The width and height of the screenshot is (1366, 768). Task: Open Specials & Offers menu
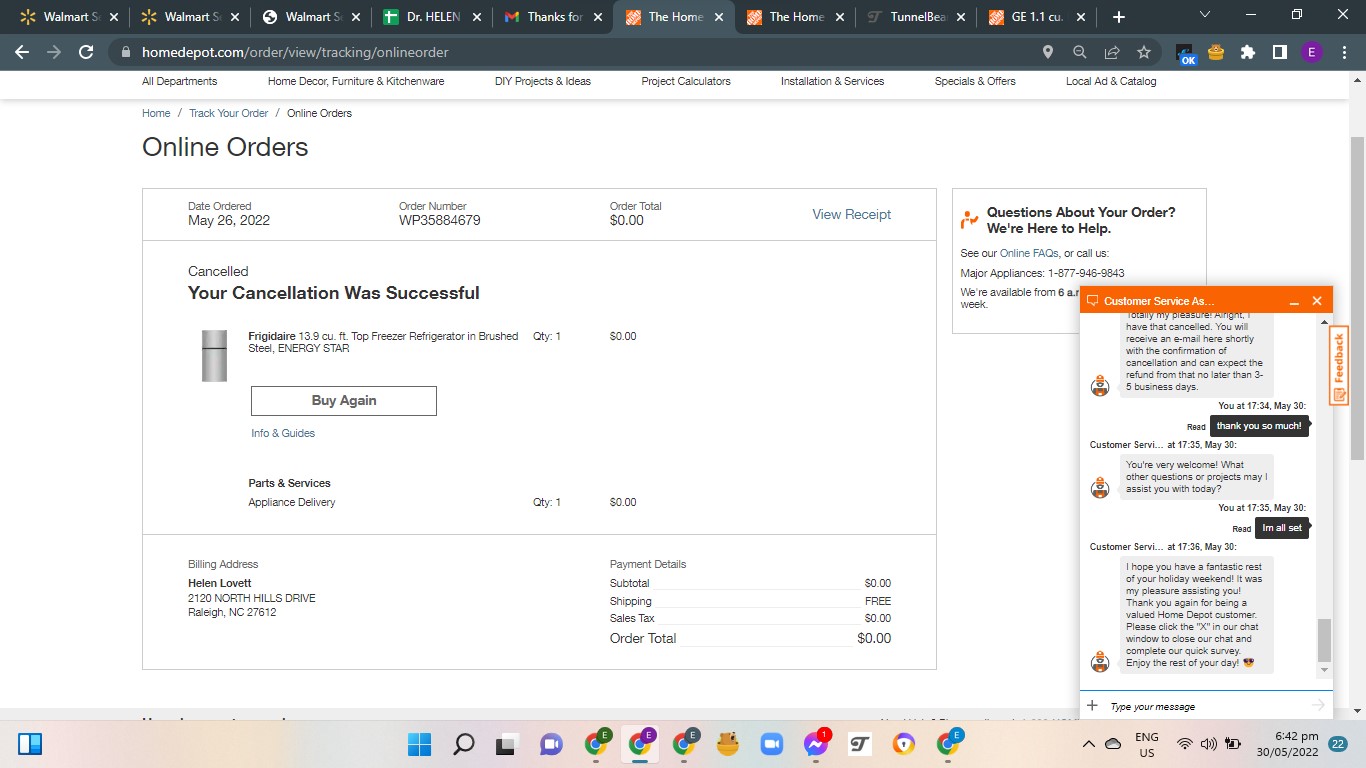coord(975,81)
